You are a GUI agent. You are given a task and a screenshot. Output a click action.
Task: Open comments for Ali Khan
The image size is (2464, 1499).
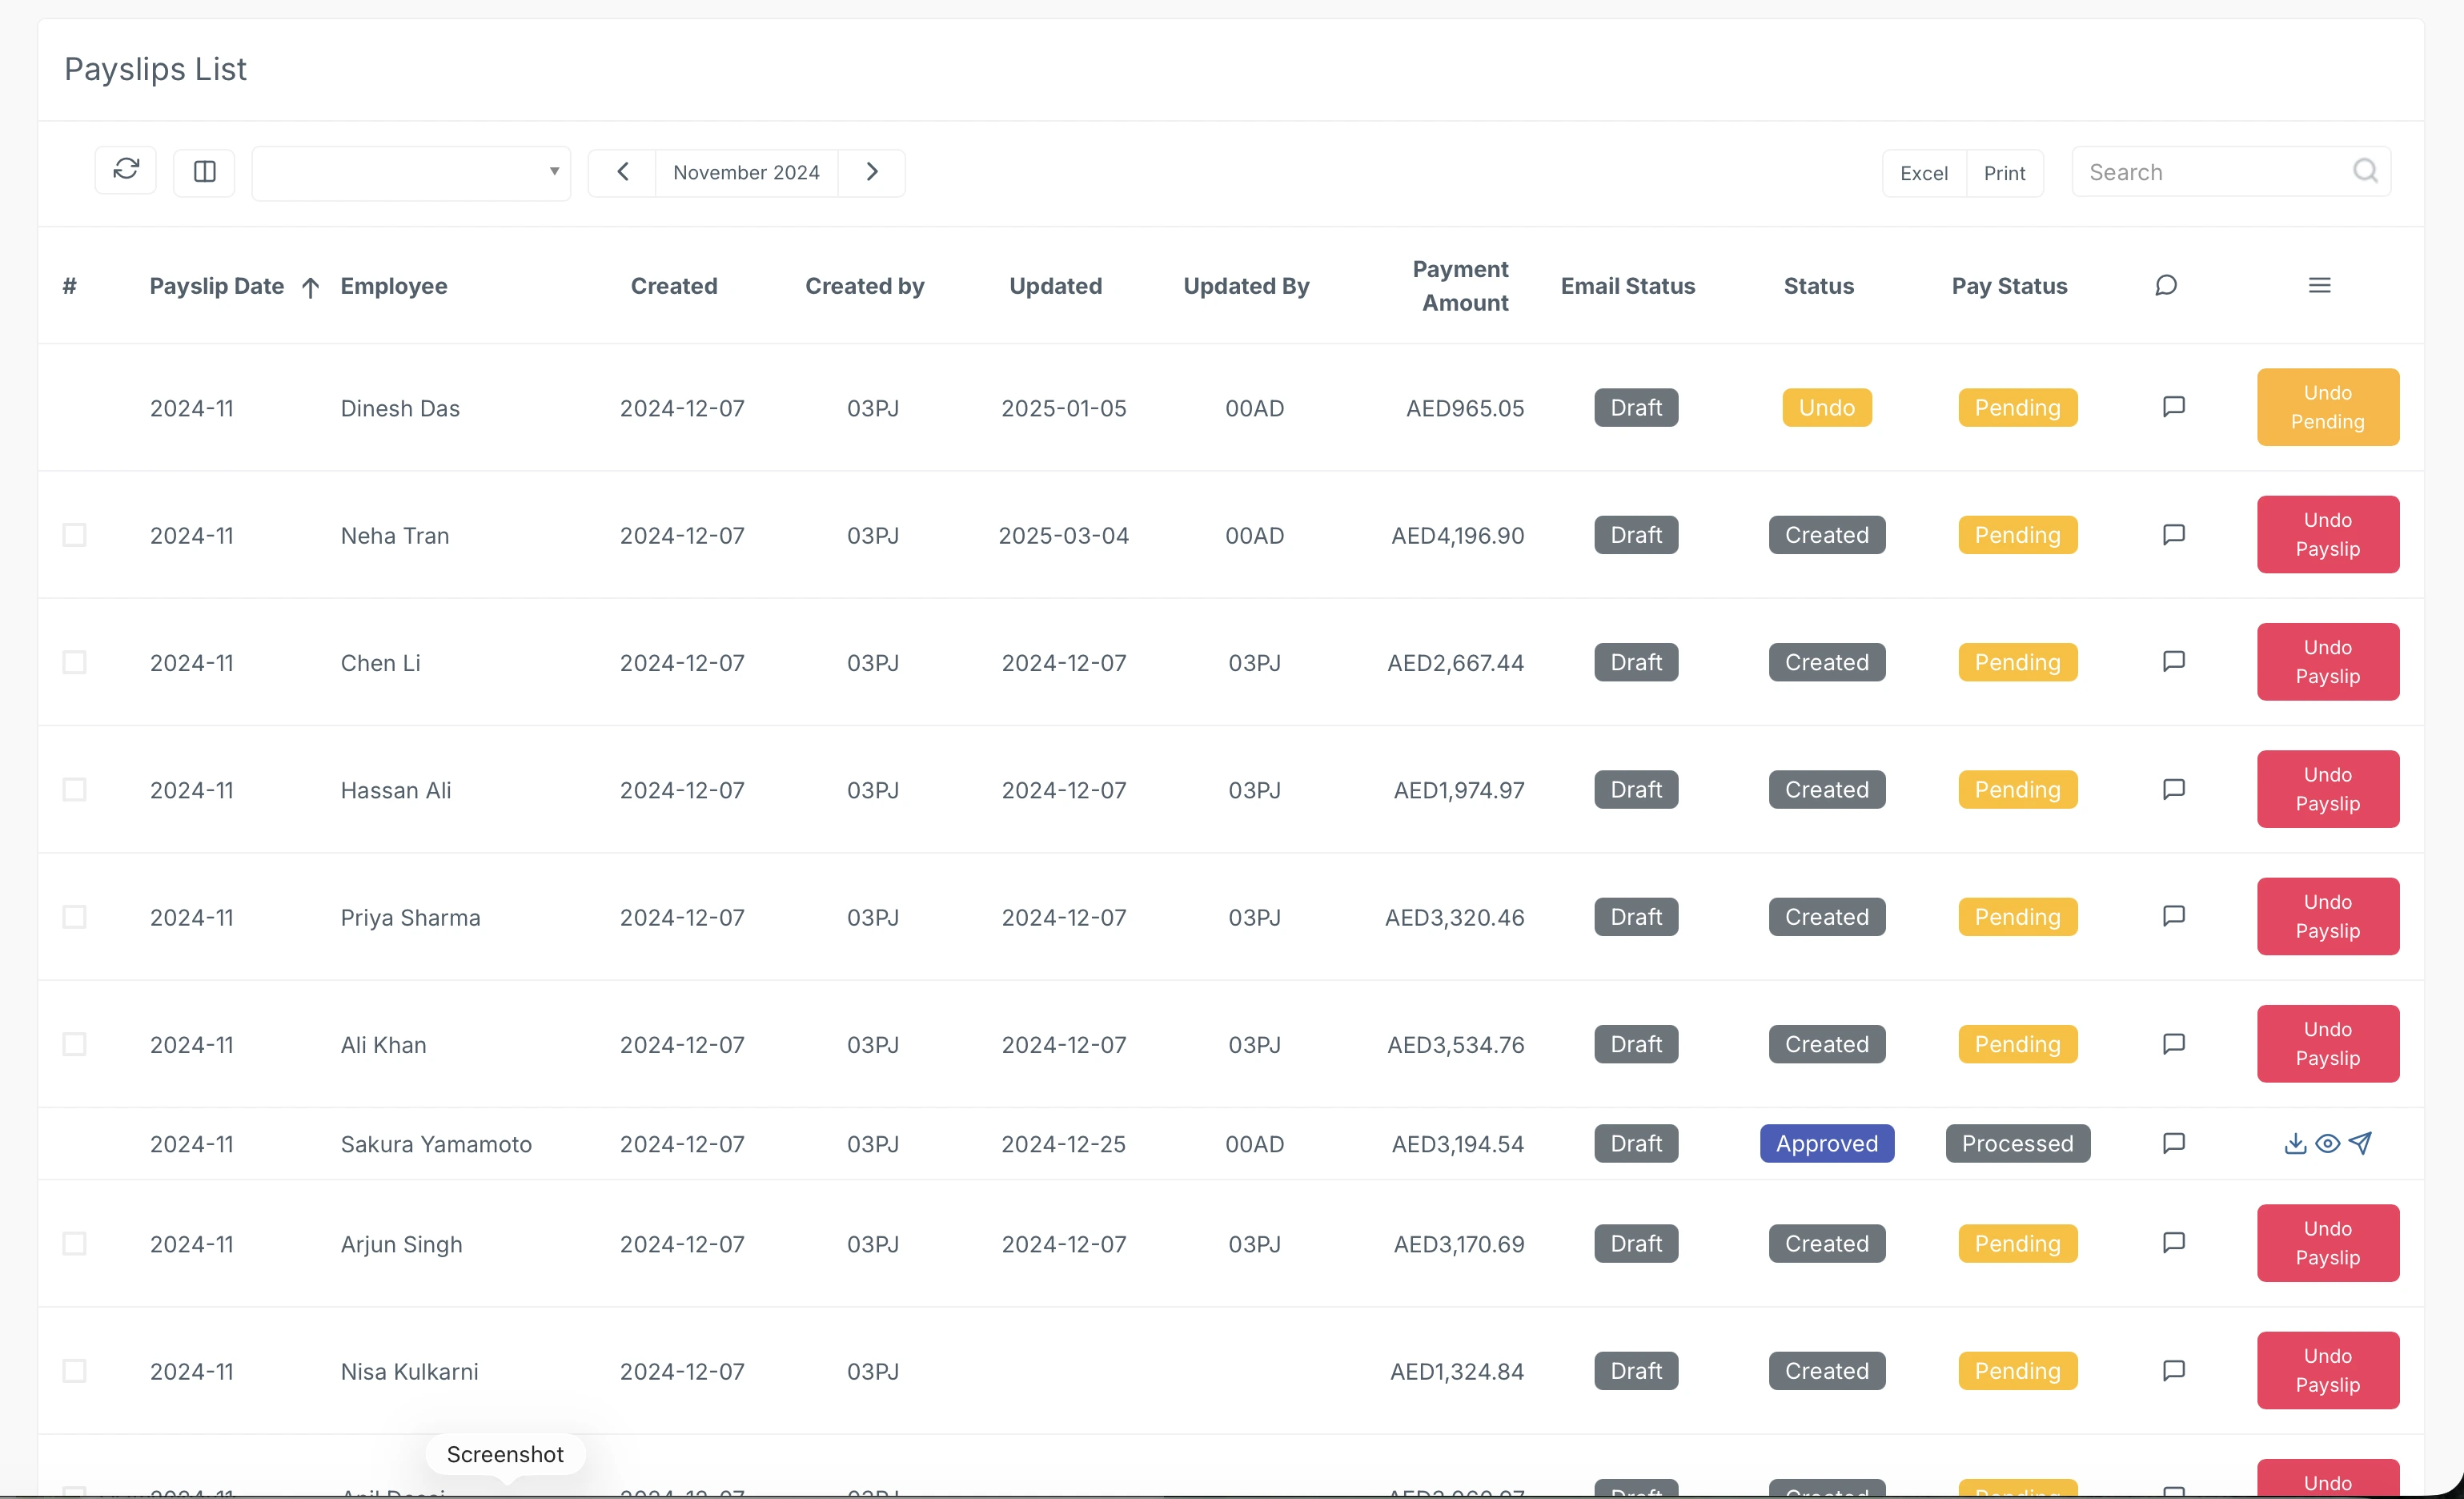[x=2173, y=1045]
